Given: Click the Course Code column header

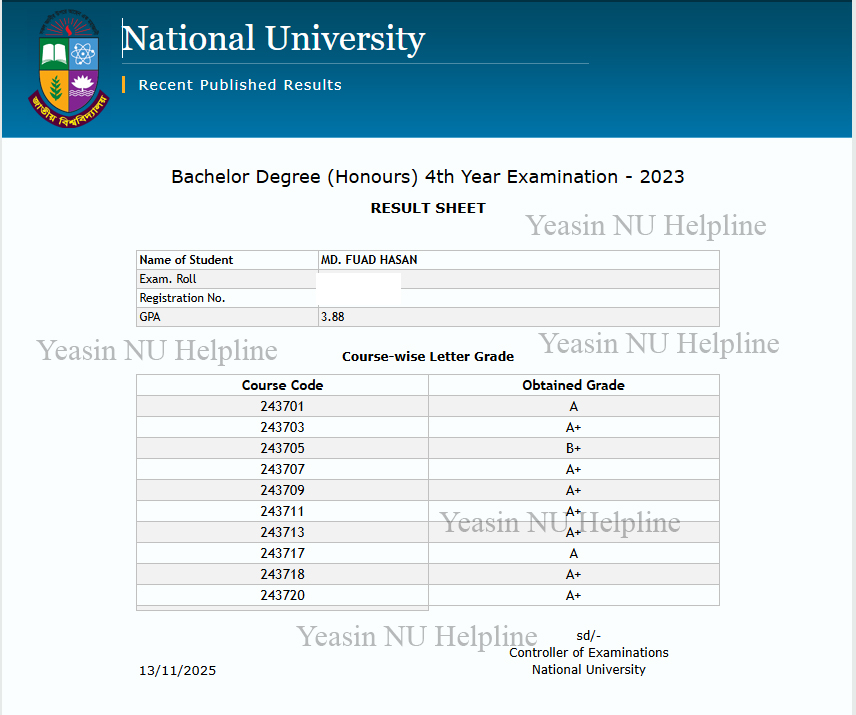Looking at the screenshot, I should coord(282,385).
